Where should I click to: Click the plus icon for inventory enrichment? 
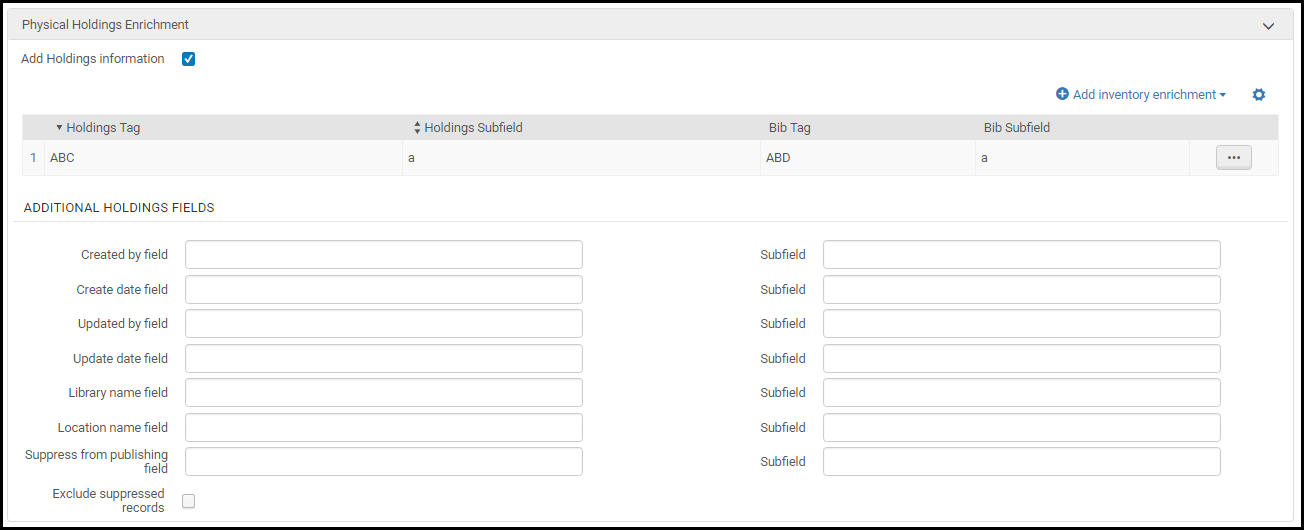(x=1062, y=95)
